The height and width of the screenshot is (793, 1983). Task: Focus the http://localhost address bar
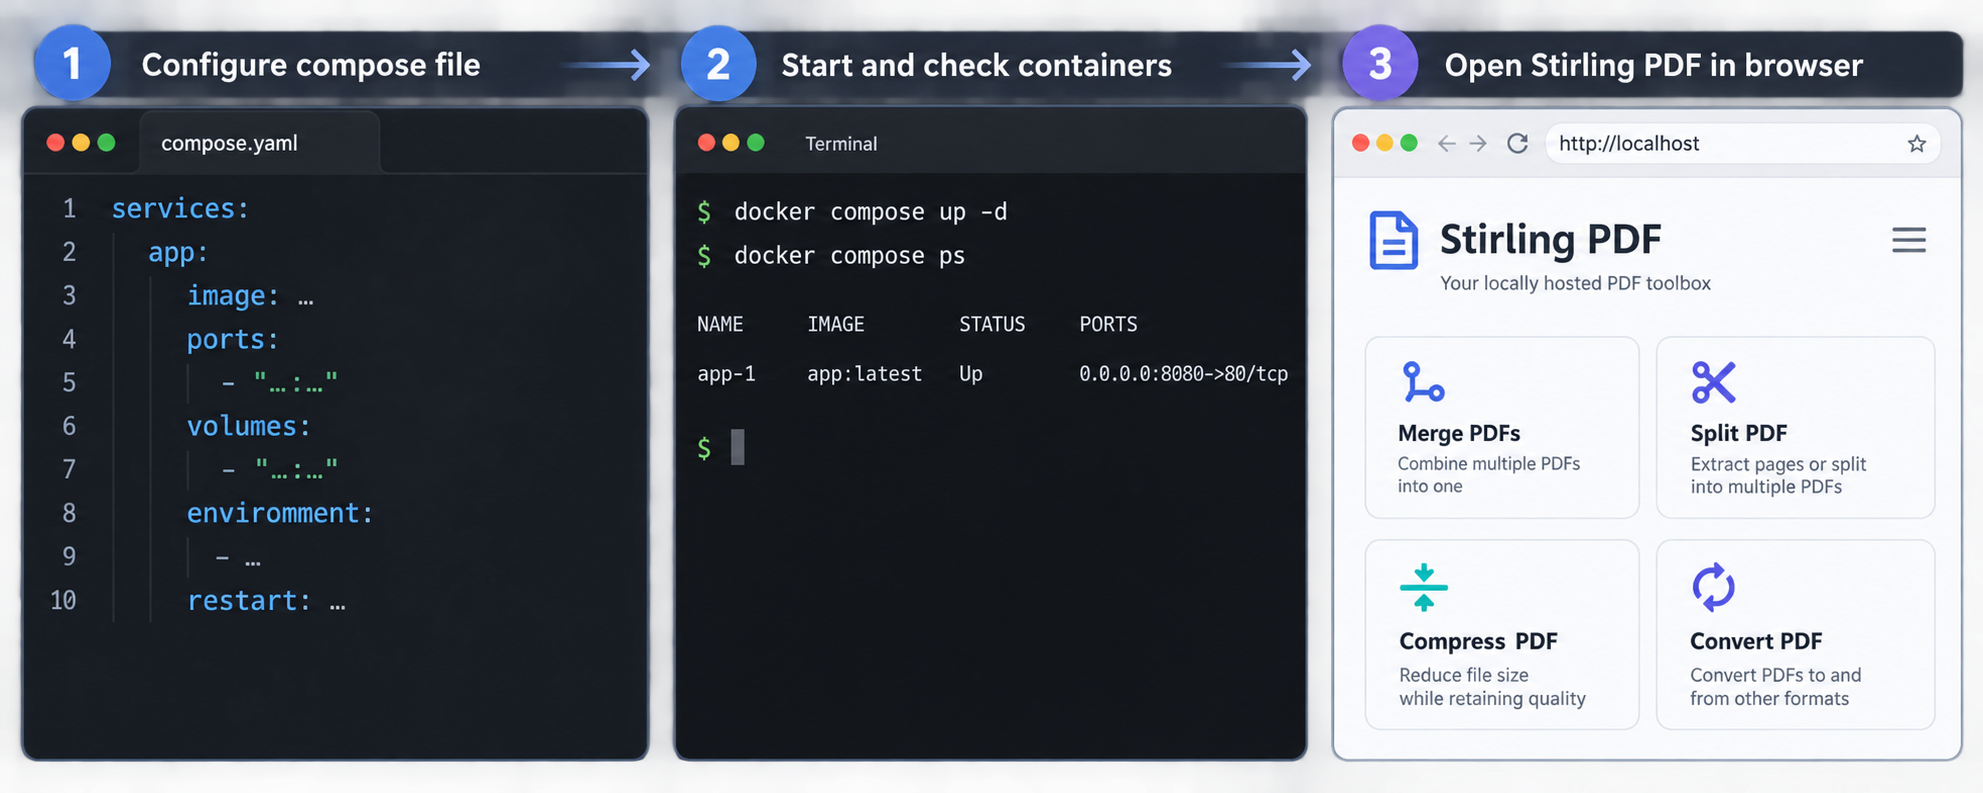[x=1742, y=143]
